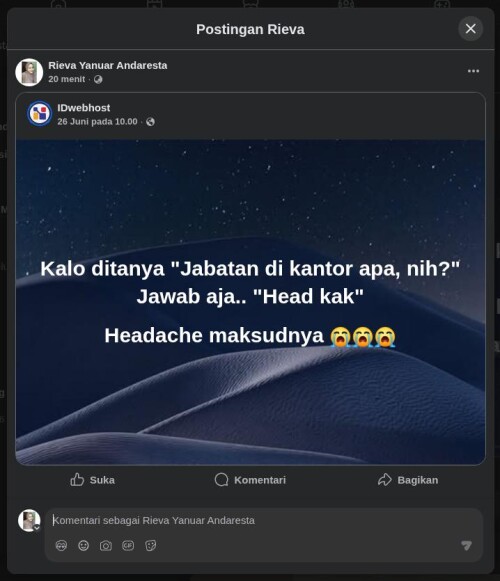Open the three-dot post options menu

(x=473, y=71)
